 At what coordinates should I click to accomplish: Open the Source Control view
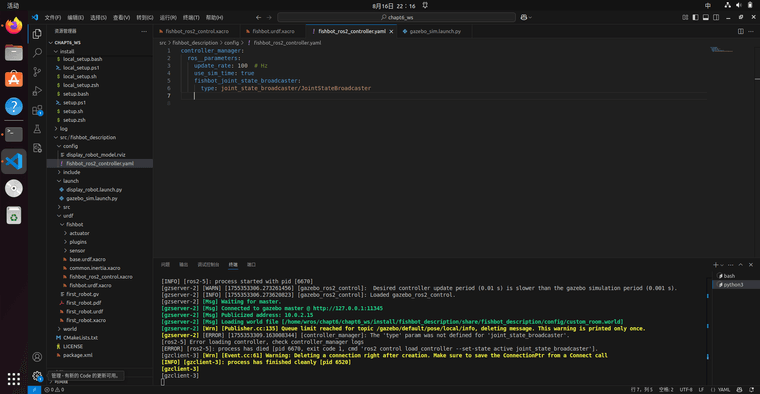pyautogui.click(x=37, y=72)
